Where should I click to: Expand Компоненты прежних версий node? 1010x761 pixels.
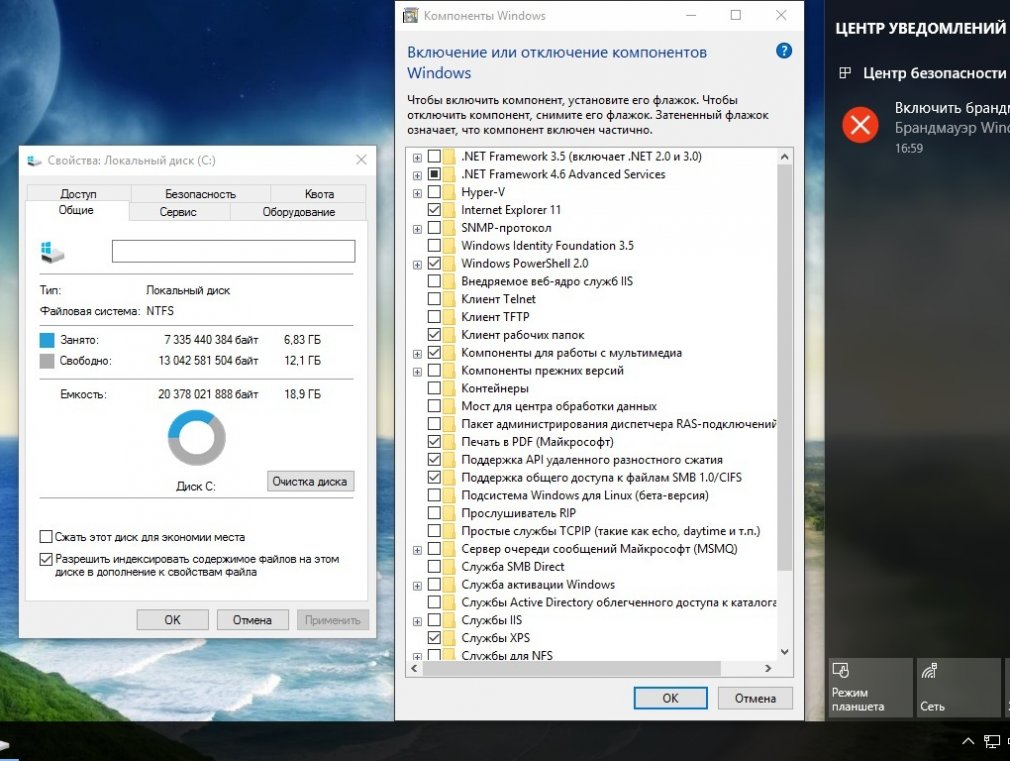click(417, 372)
